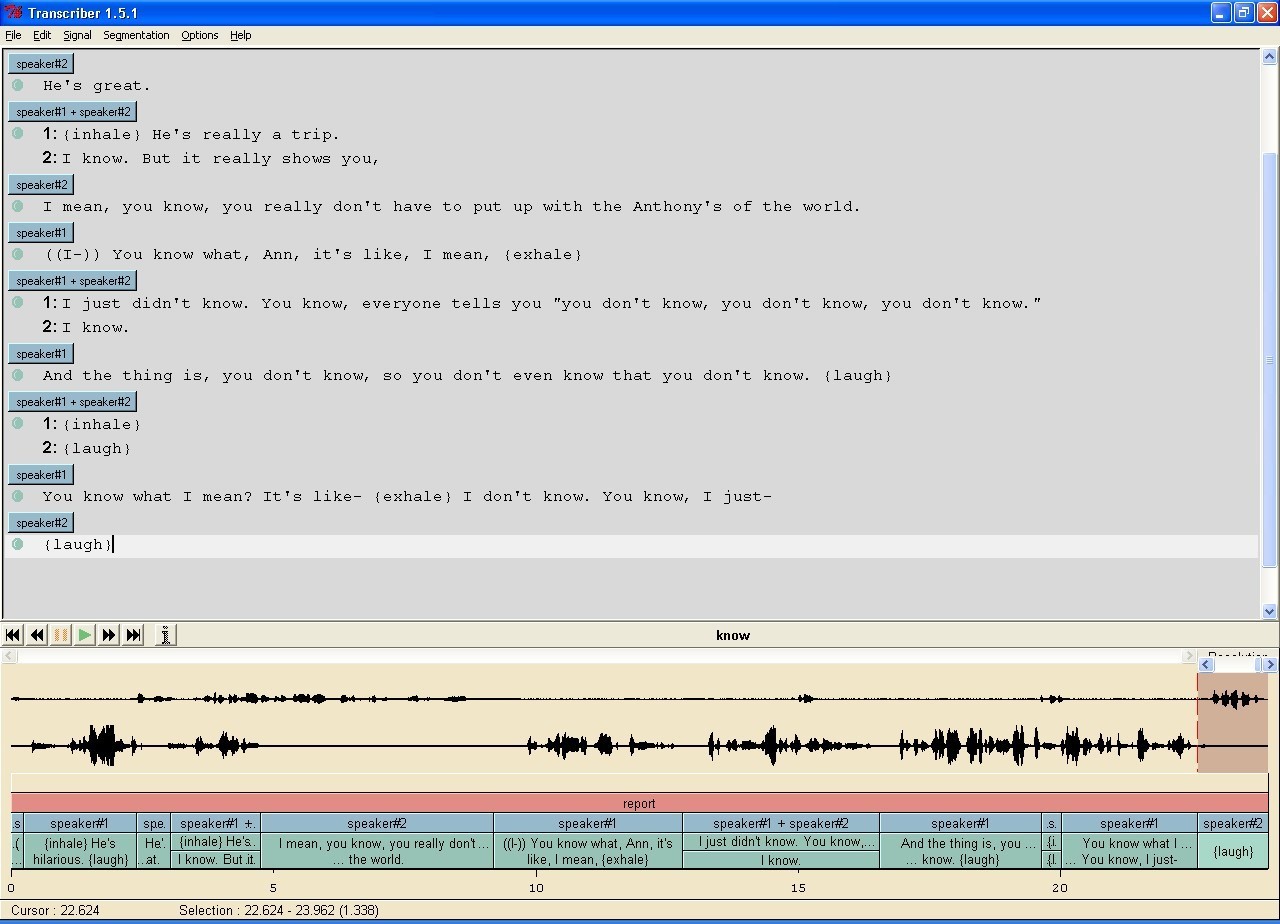
Task: Click speaker#1 button above "((I-)) You know what, Ann"
Action: coord(42,233)
